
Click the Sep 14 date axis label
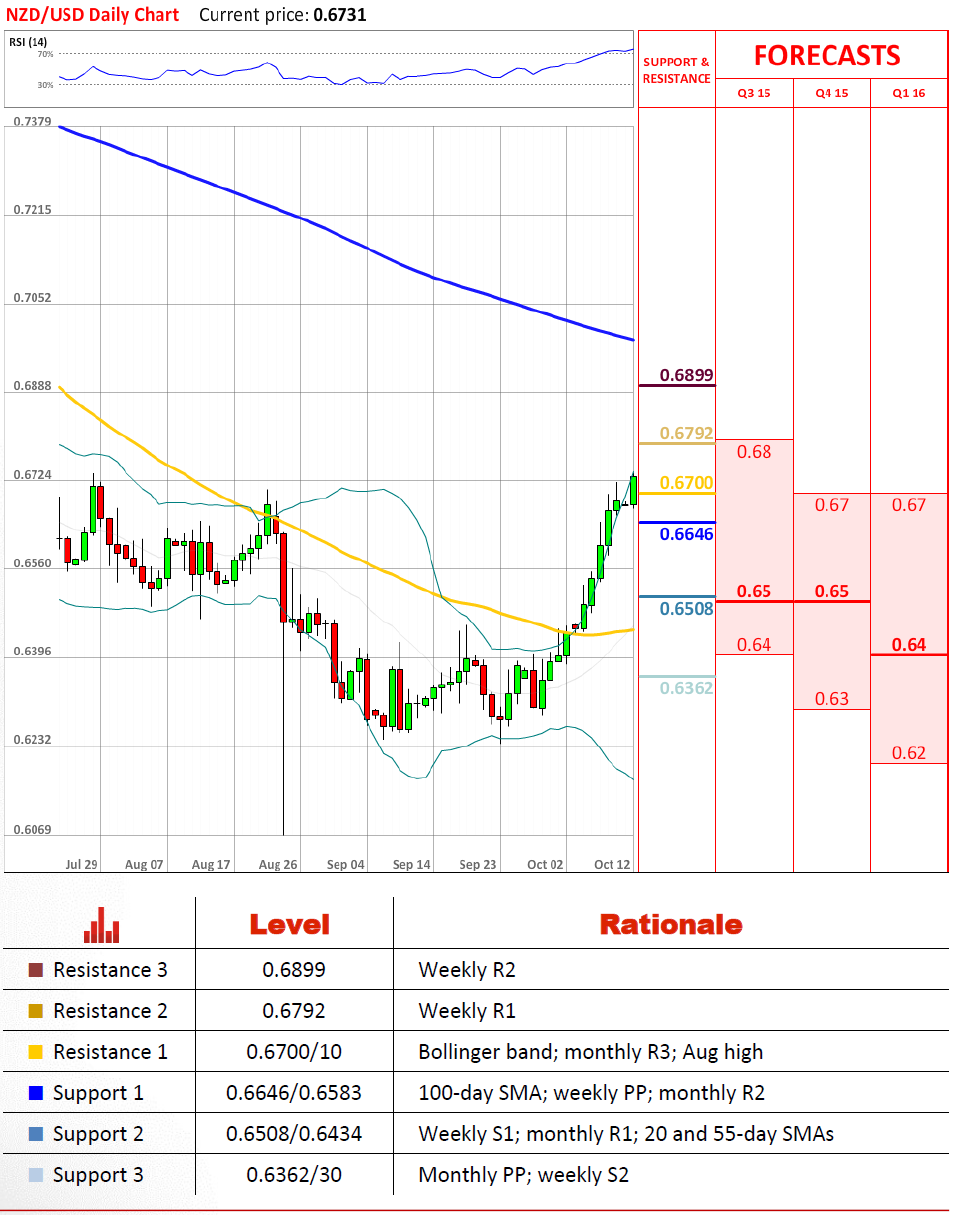pos(411,864)
